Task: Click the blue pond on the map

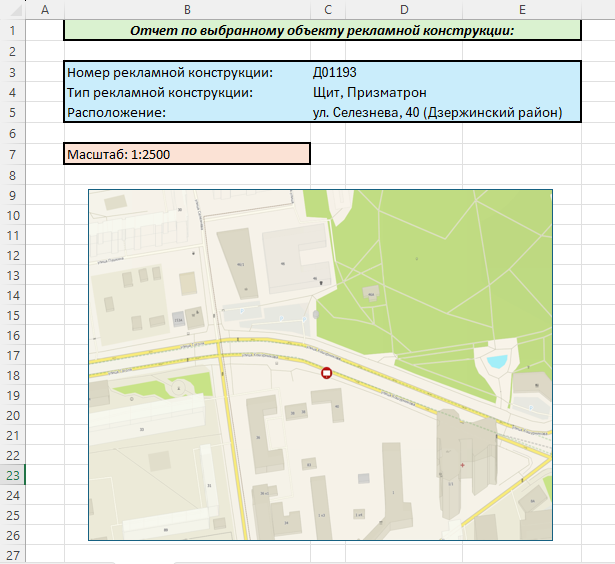Action: 496,360
